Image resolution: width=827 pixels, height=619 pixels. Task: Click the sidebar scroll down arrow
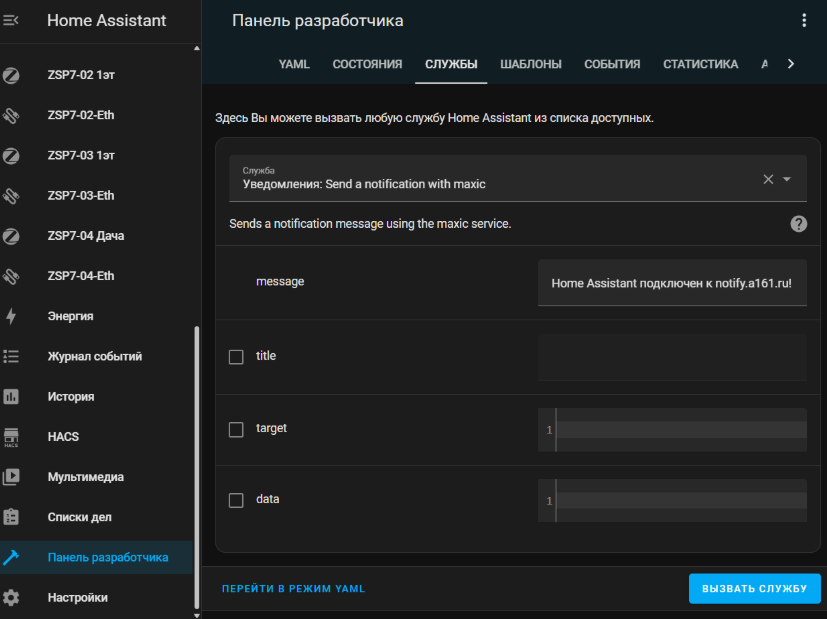click(x=197, y=615)
